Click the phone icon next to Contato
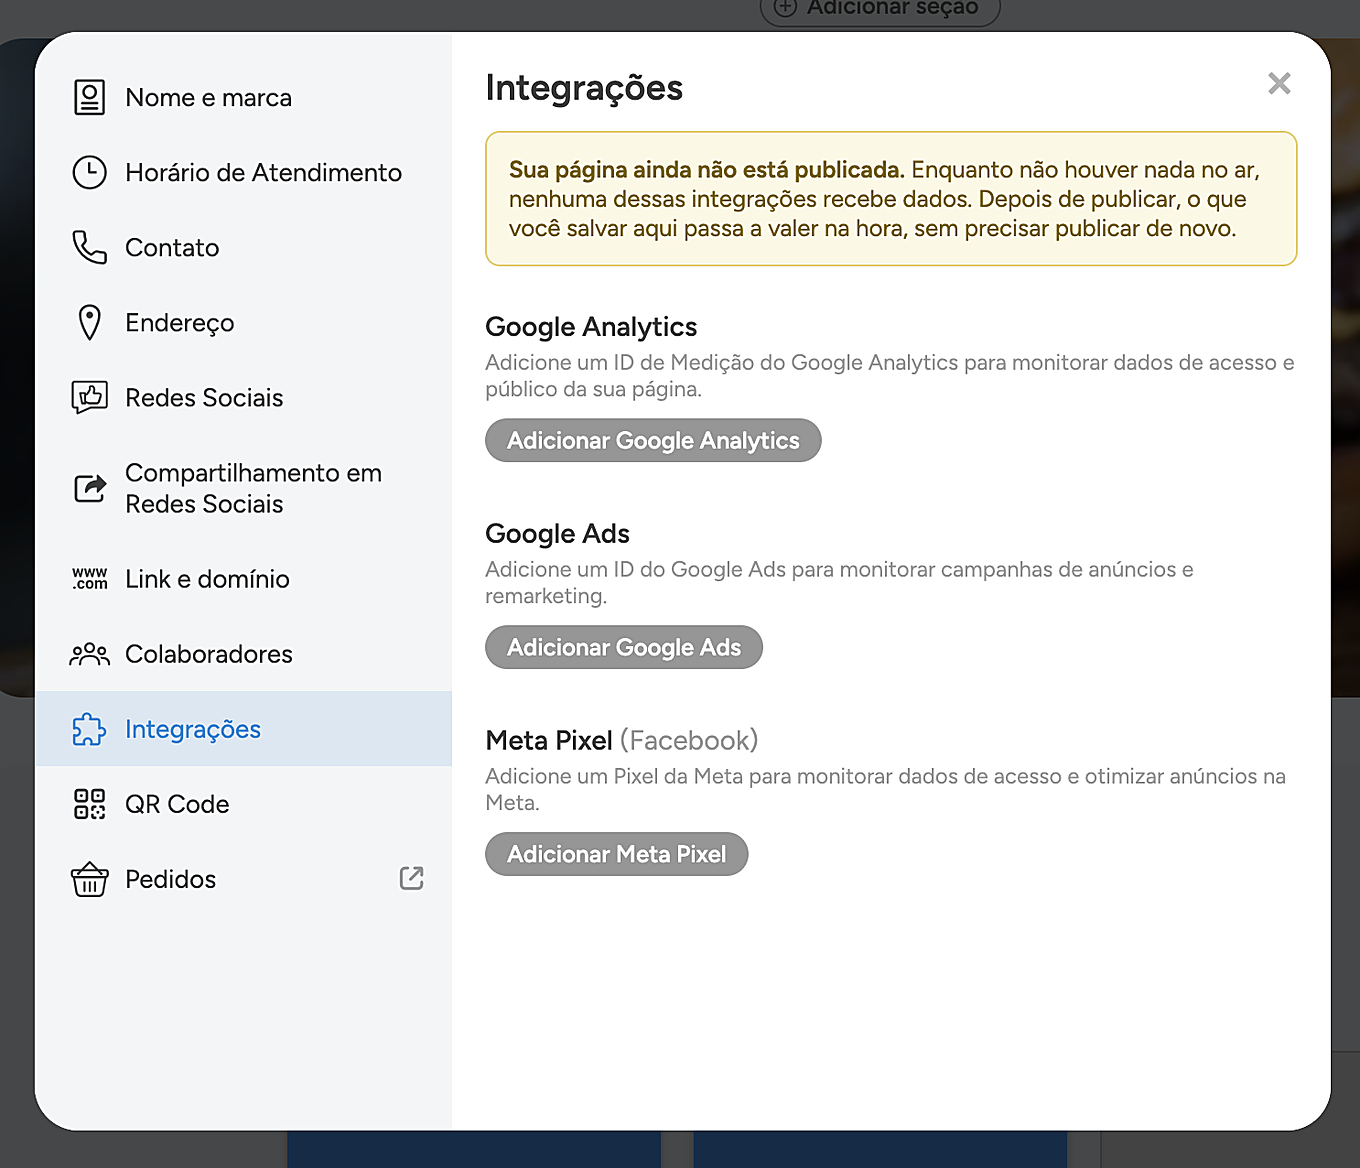Screen dimensions: 1360x1168 [x=89, y=247]
